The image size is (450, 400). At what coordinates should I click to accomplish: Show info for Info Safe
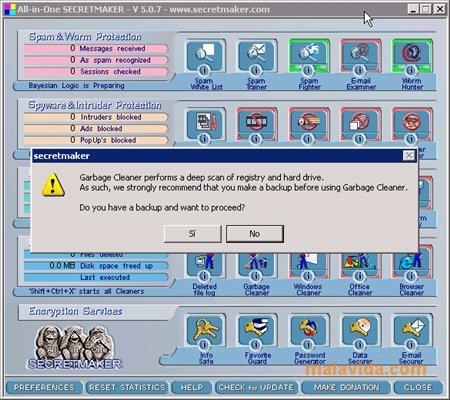[204, 344]
